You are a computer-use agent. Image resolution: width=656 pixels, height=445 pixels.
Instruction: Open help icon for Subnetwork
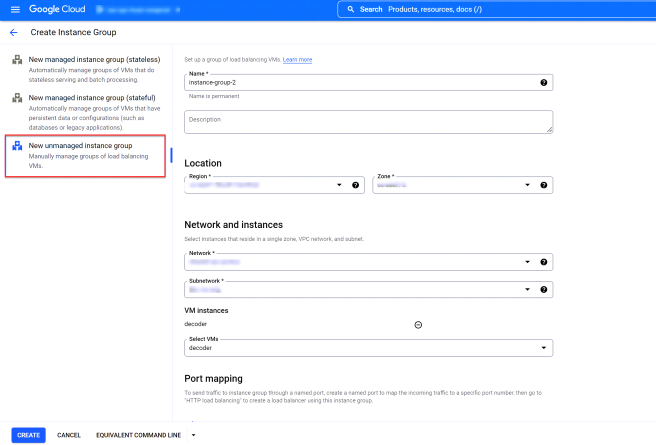pos(543,289)
